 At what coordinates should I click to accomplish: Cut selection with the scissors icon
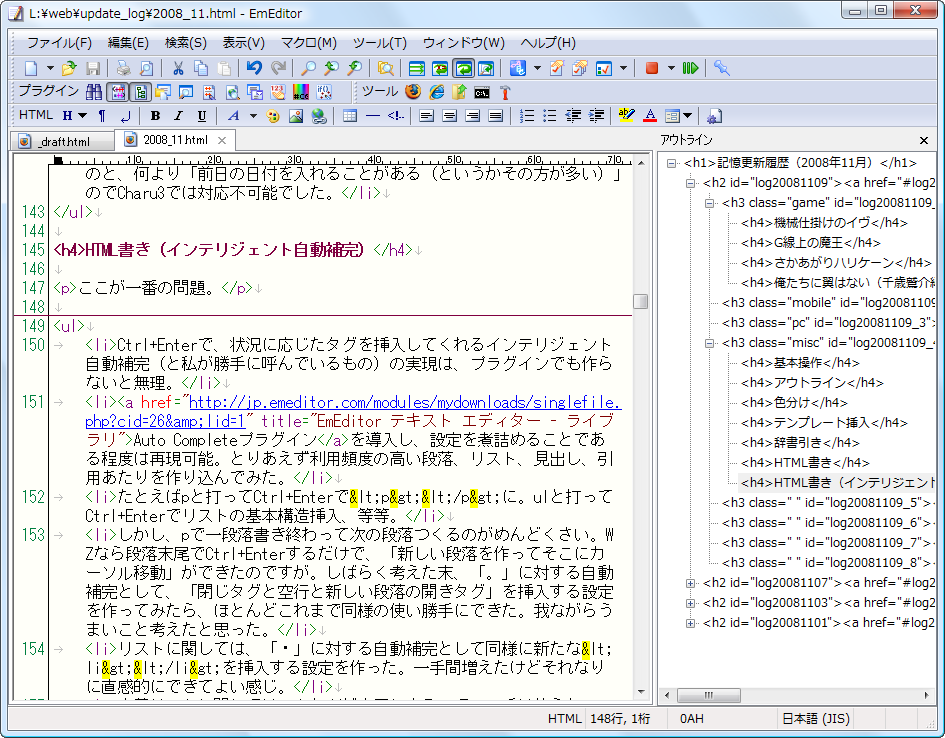[x=178, y=68]
